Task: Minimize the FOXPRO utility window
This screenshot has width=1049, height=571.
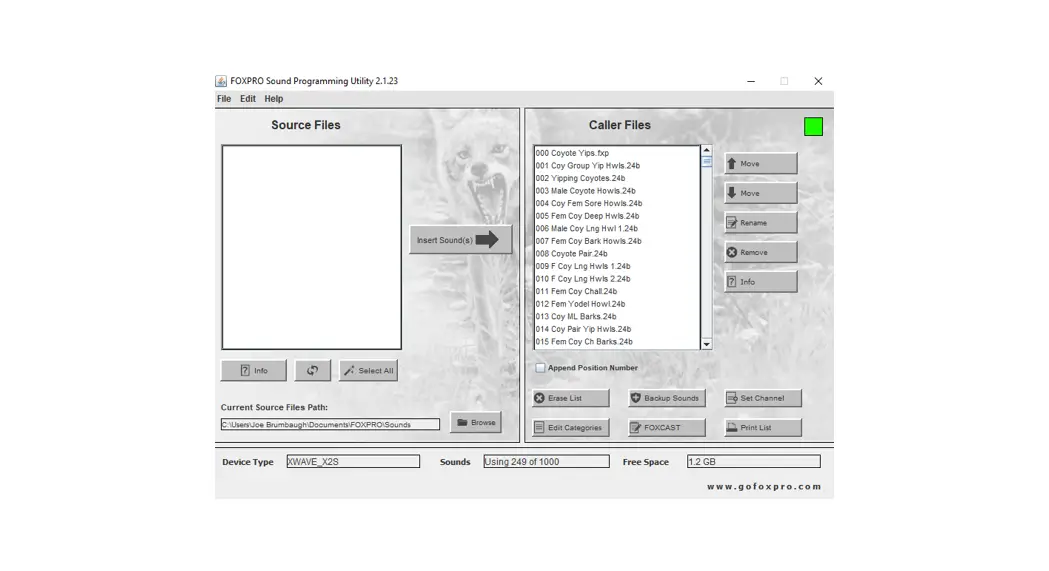Action: pos(751,81)
